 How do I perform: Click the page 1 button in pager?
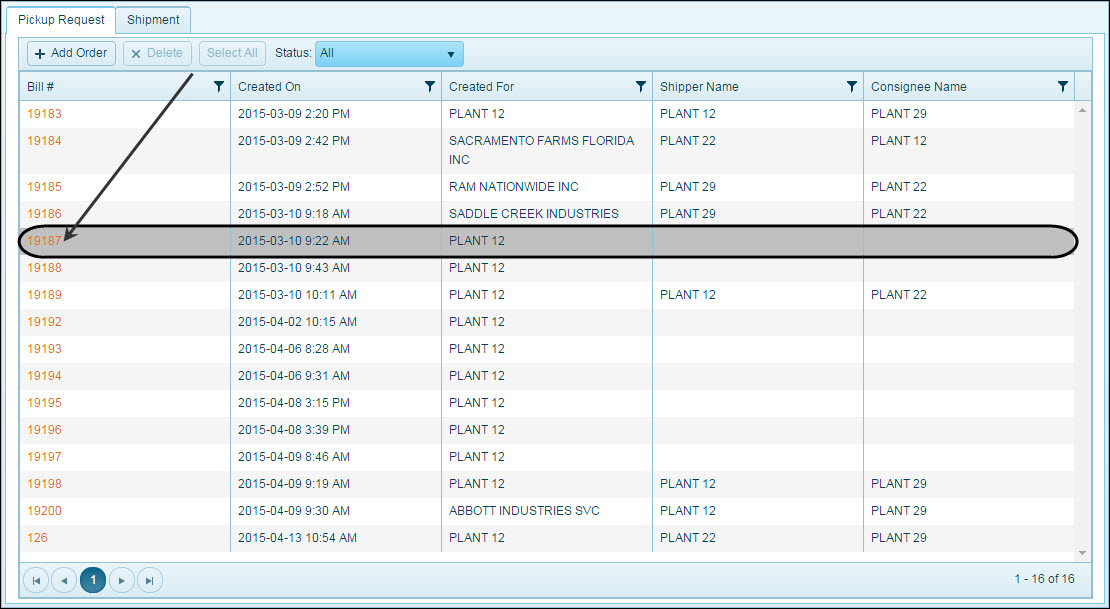click(x=93, y=580)
